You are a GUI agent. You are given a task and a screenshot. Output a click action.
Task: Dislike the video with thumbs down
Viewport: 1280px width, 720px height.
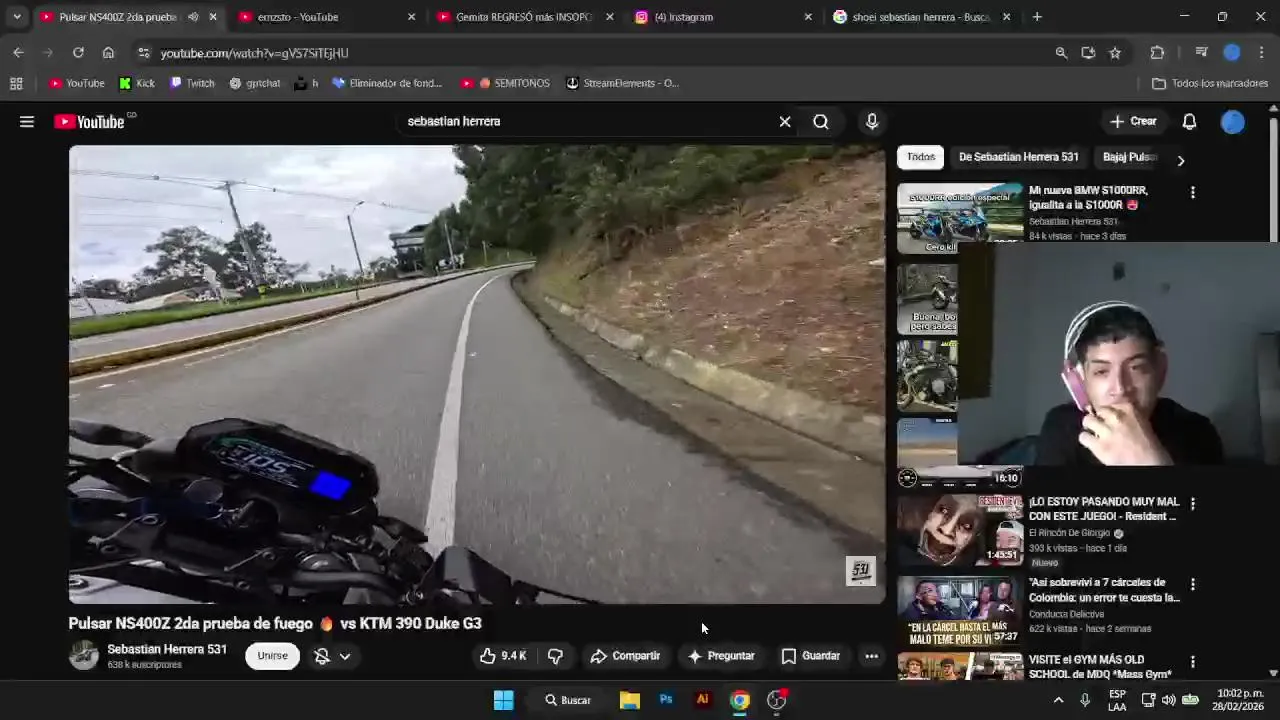tap(556, 656)
